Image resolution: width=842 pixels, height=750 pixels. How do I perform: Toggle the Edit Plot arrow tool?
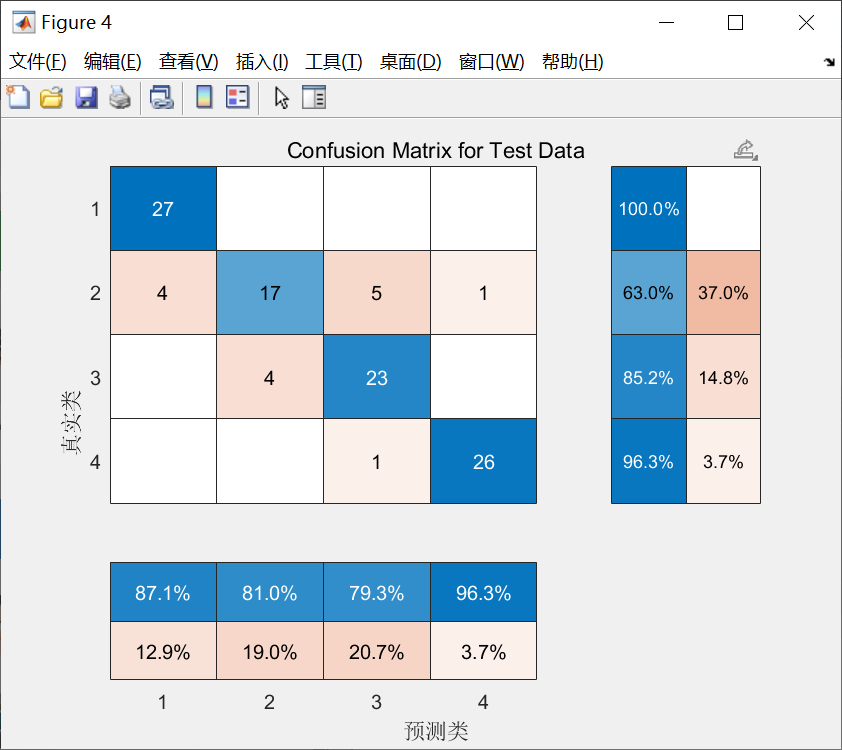point(281,97)
